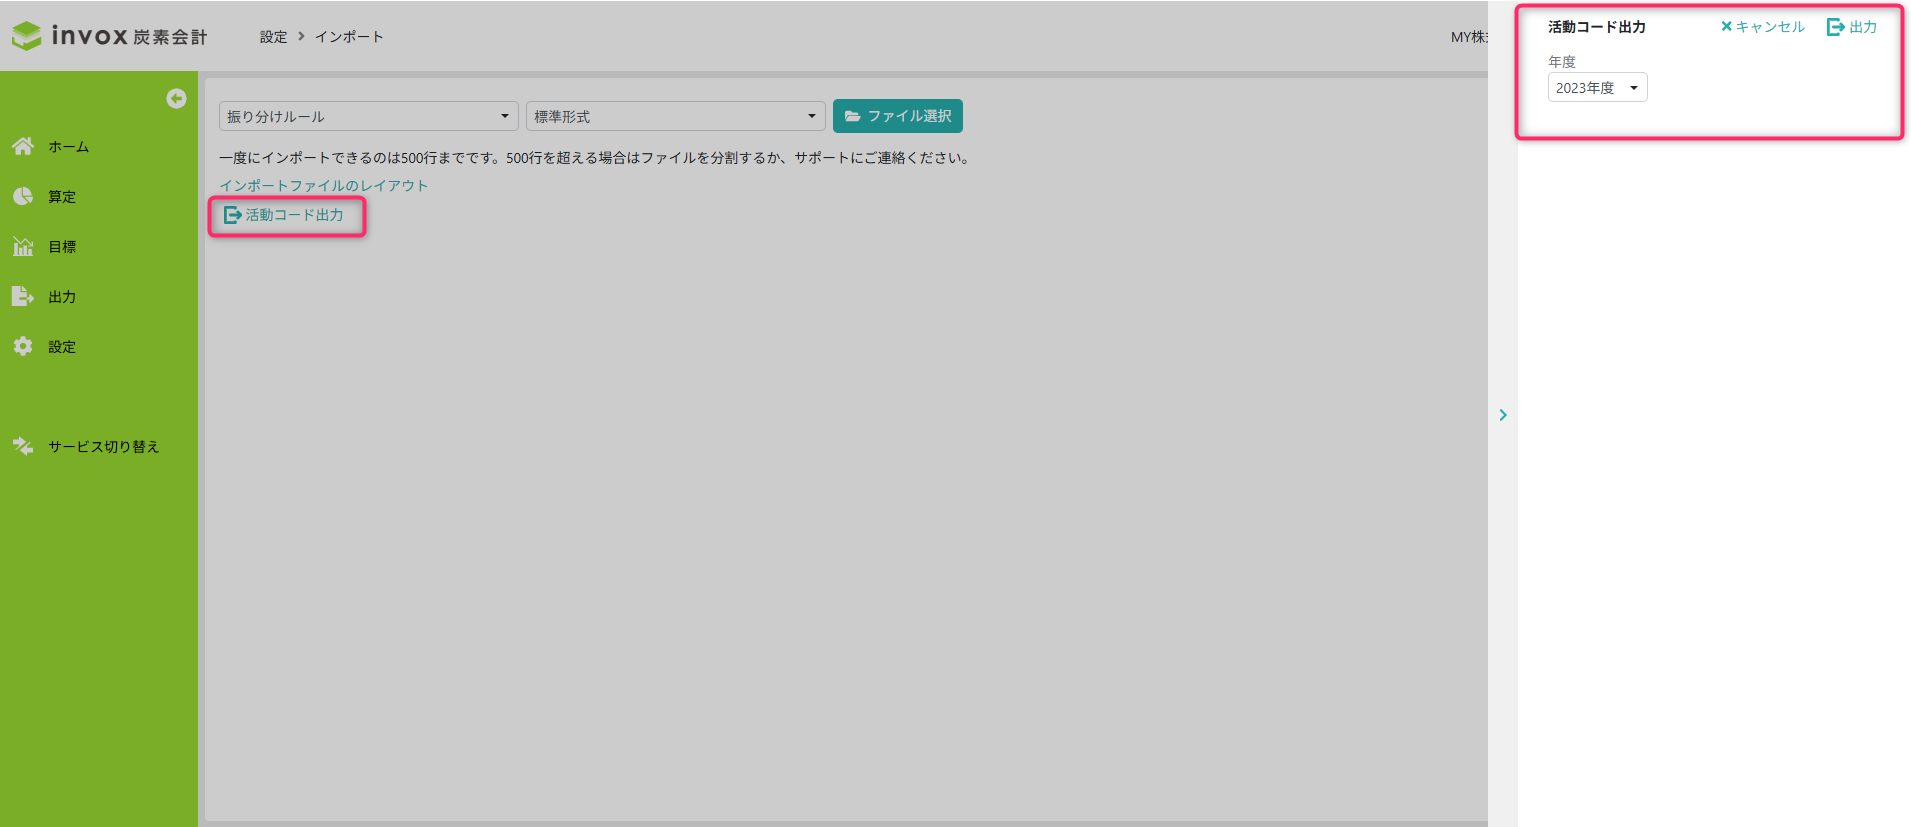The height and width of the screenshot is (827, 1911).
Task: Open the 標準形式 format dropdown
Action: [675, 116]
